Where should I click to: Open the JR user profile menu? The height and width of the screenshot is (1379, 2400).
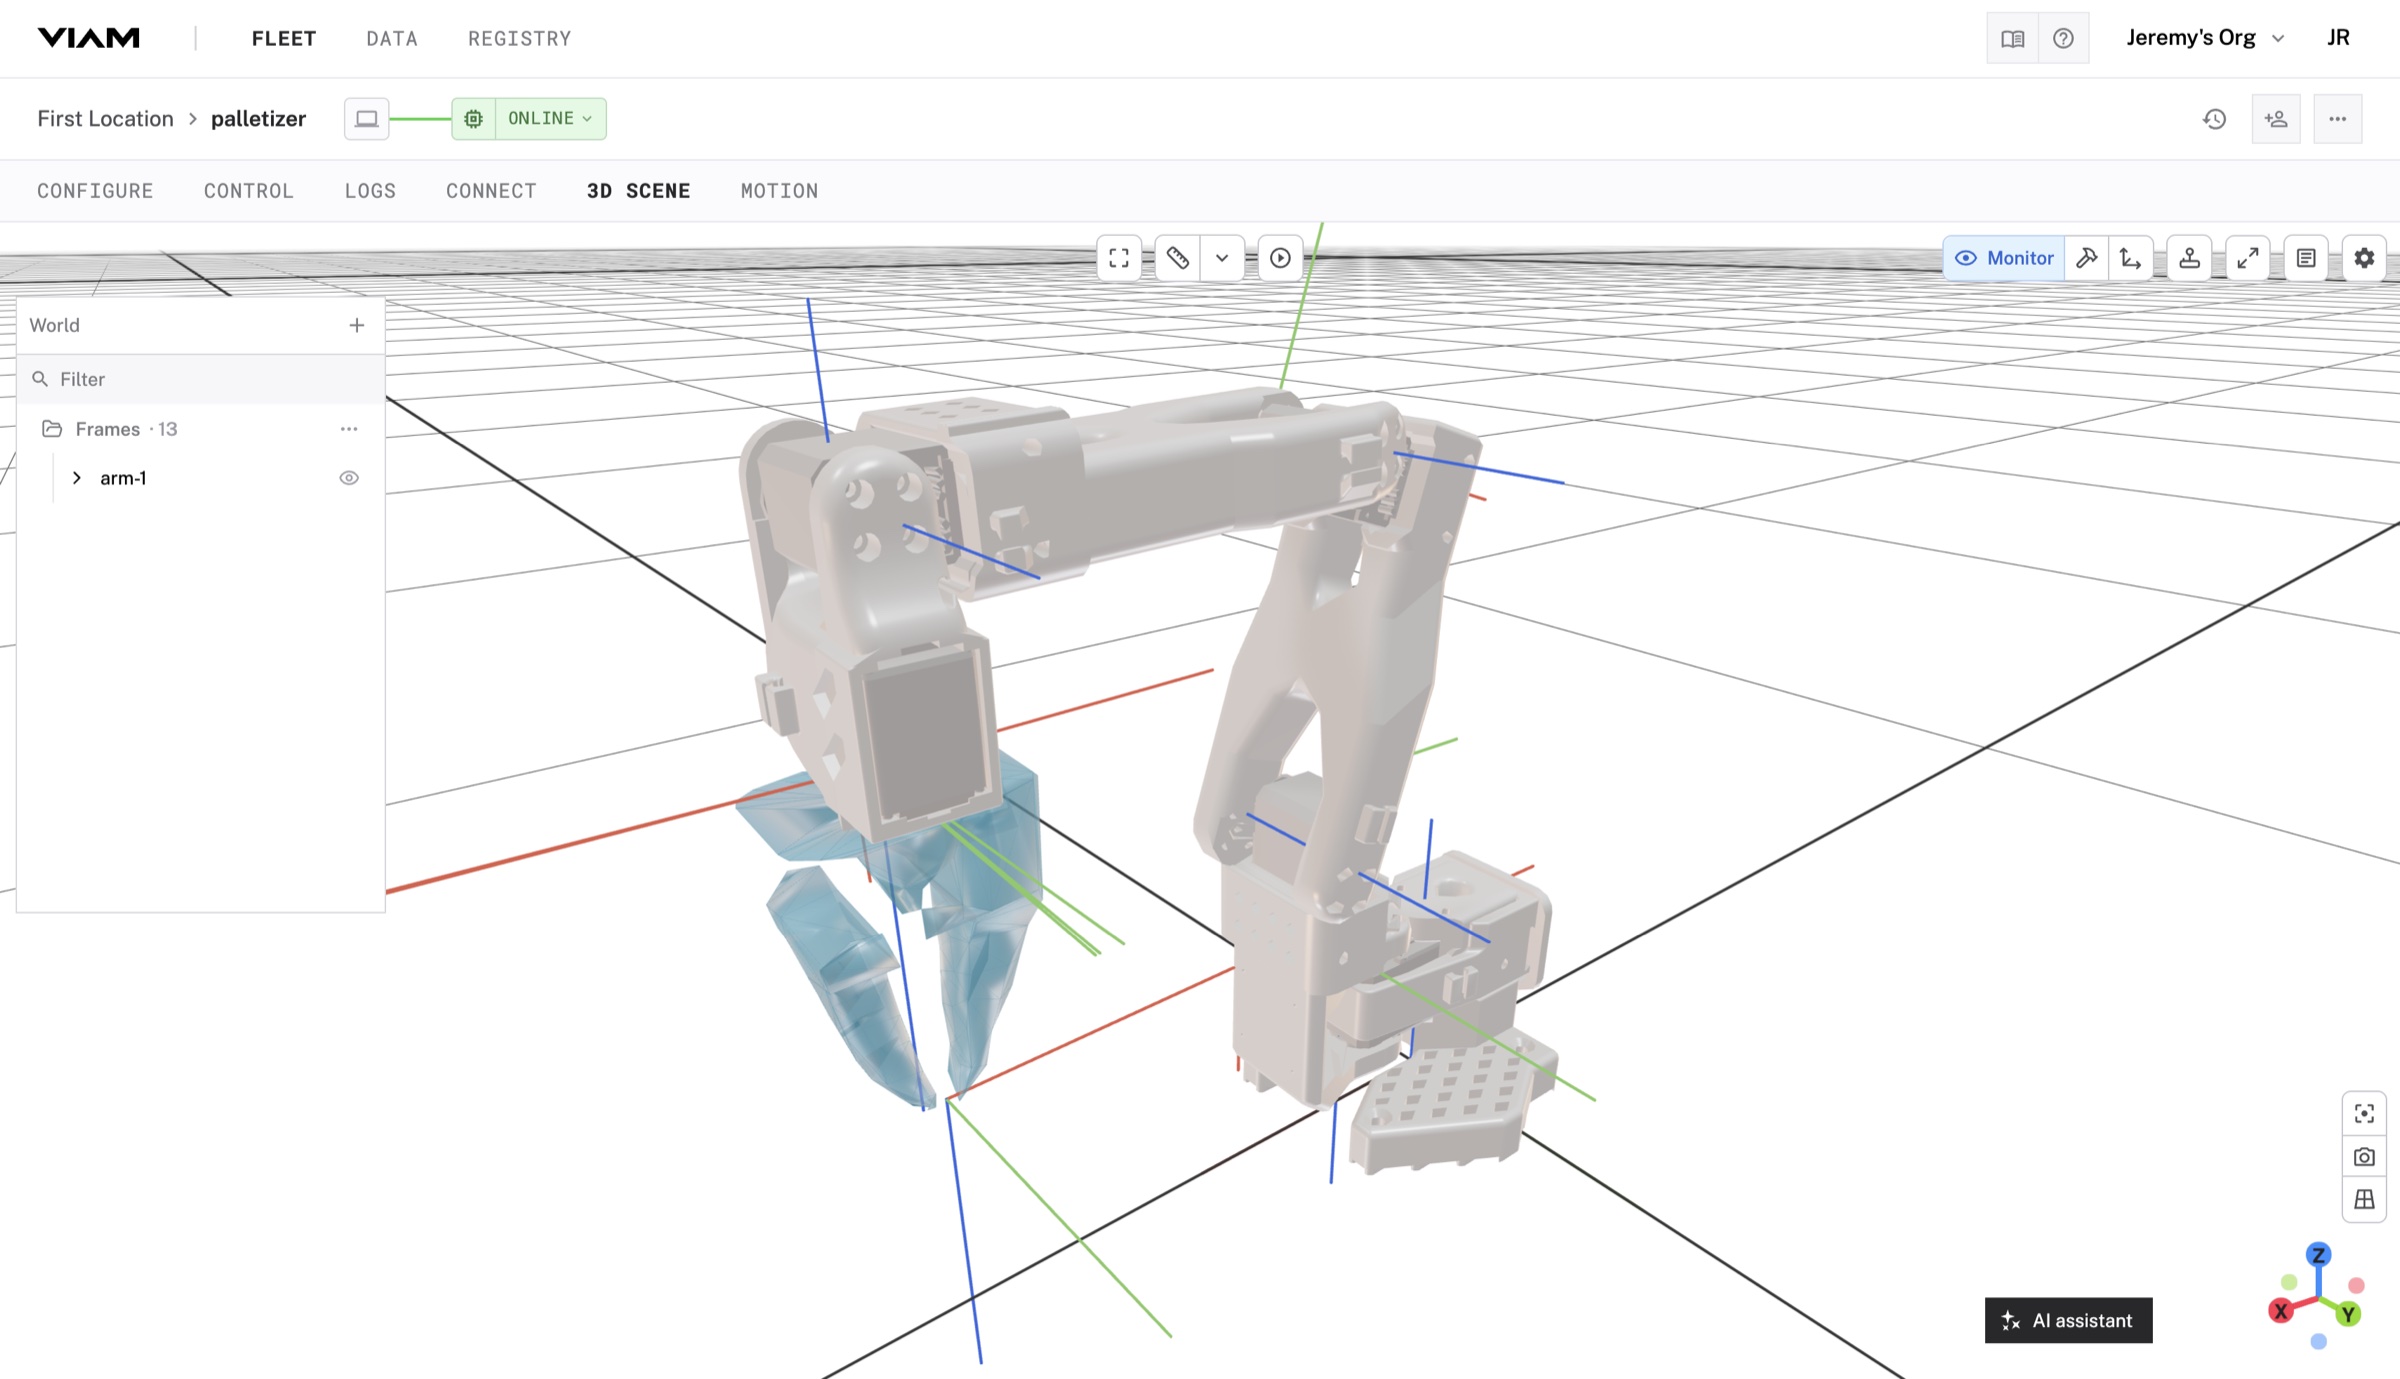(x=2338, y=38)
